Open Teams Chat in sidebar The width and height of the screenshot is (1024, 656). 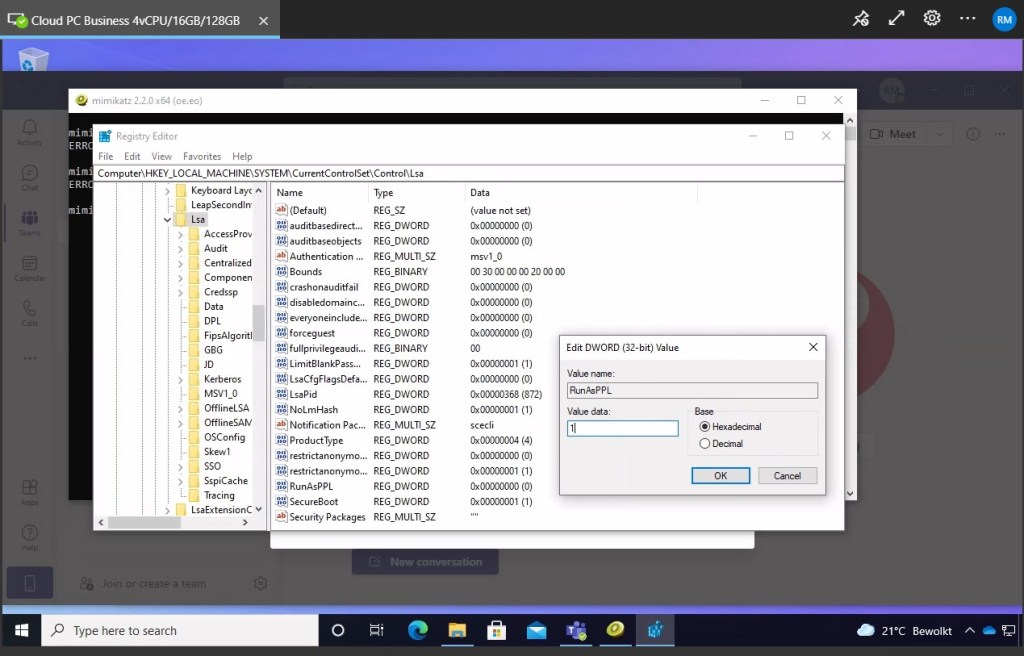tap(29, 178)
